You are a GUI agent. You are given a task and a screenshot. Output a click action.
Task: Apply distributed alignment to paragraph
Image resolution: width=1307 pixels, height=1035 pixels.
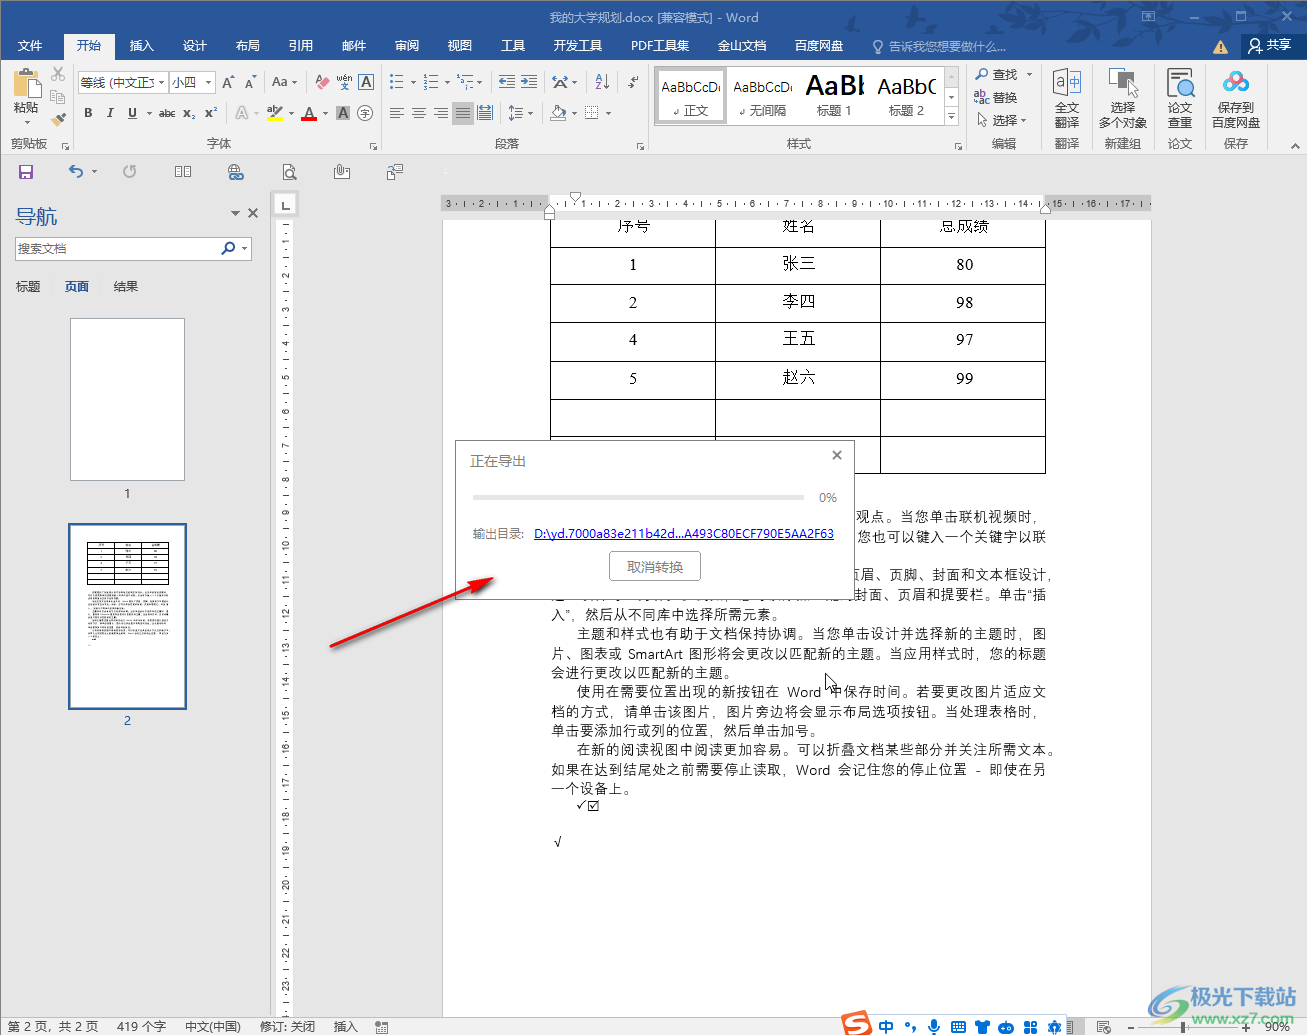coord(485,113)
